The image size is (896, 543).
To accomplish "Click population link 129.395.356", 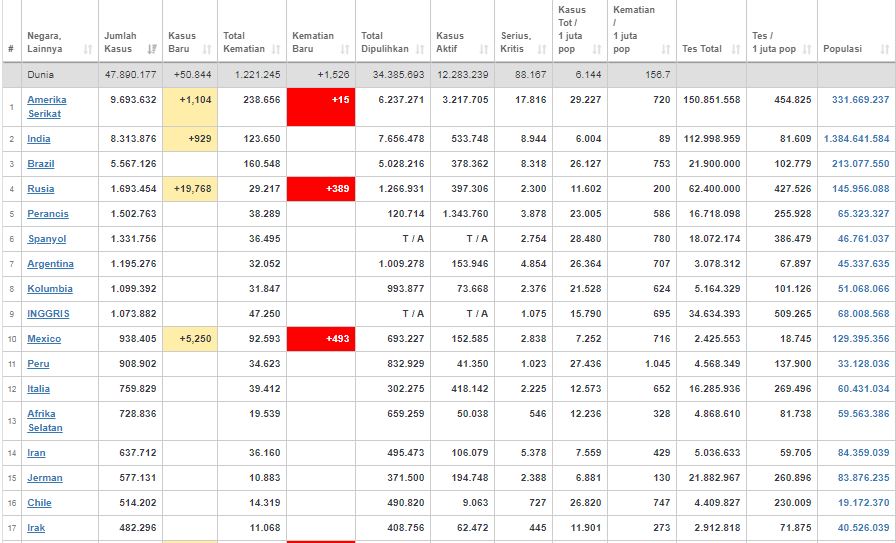I will [861, 339].
